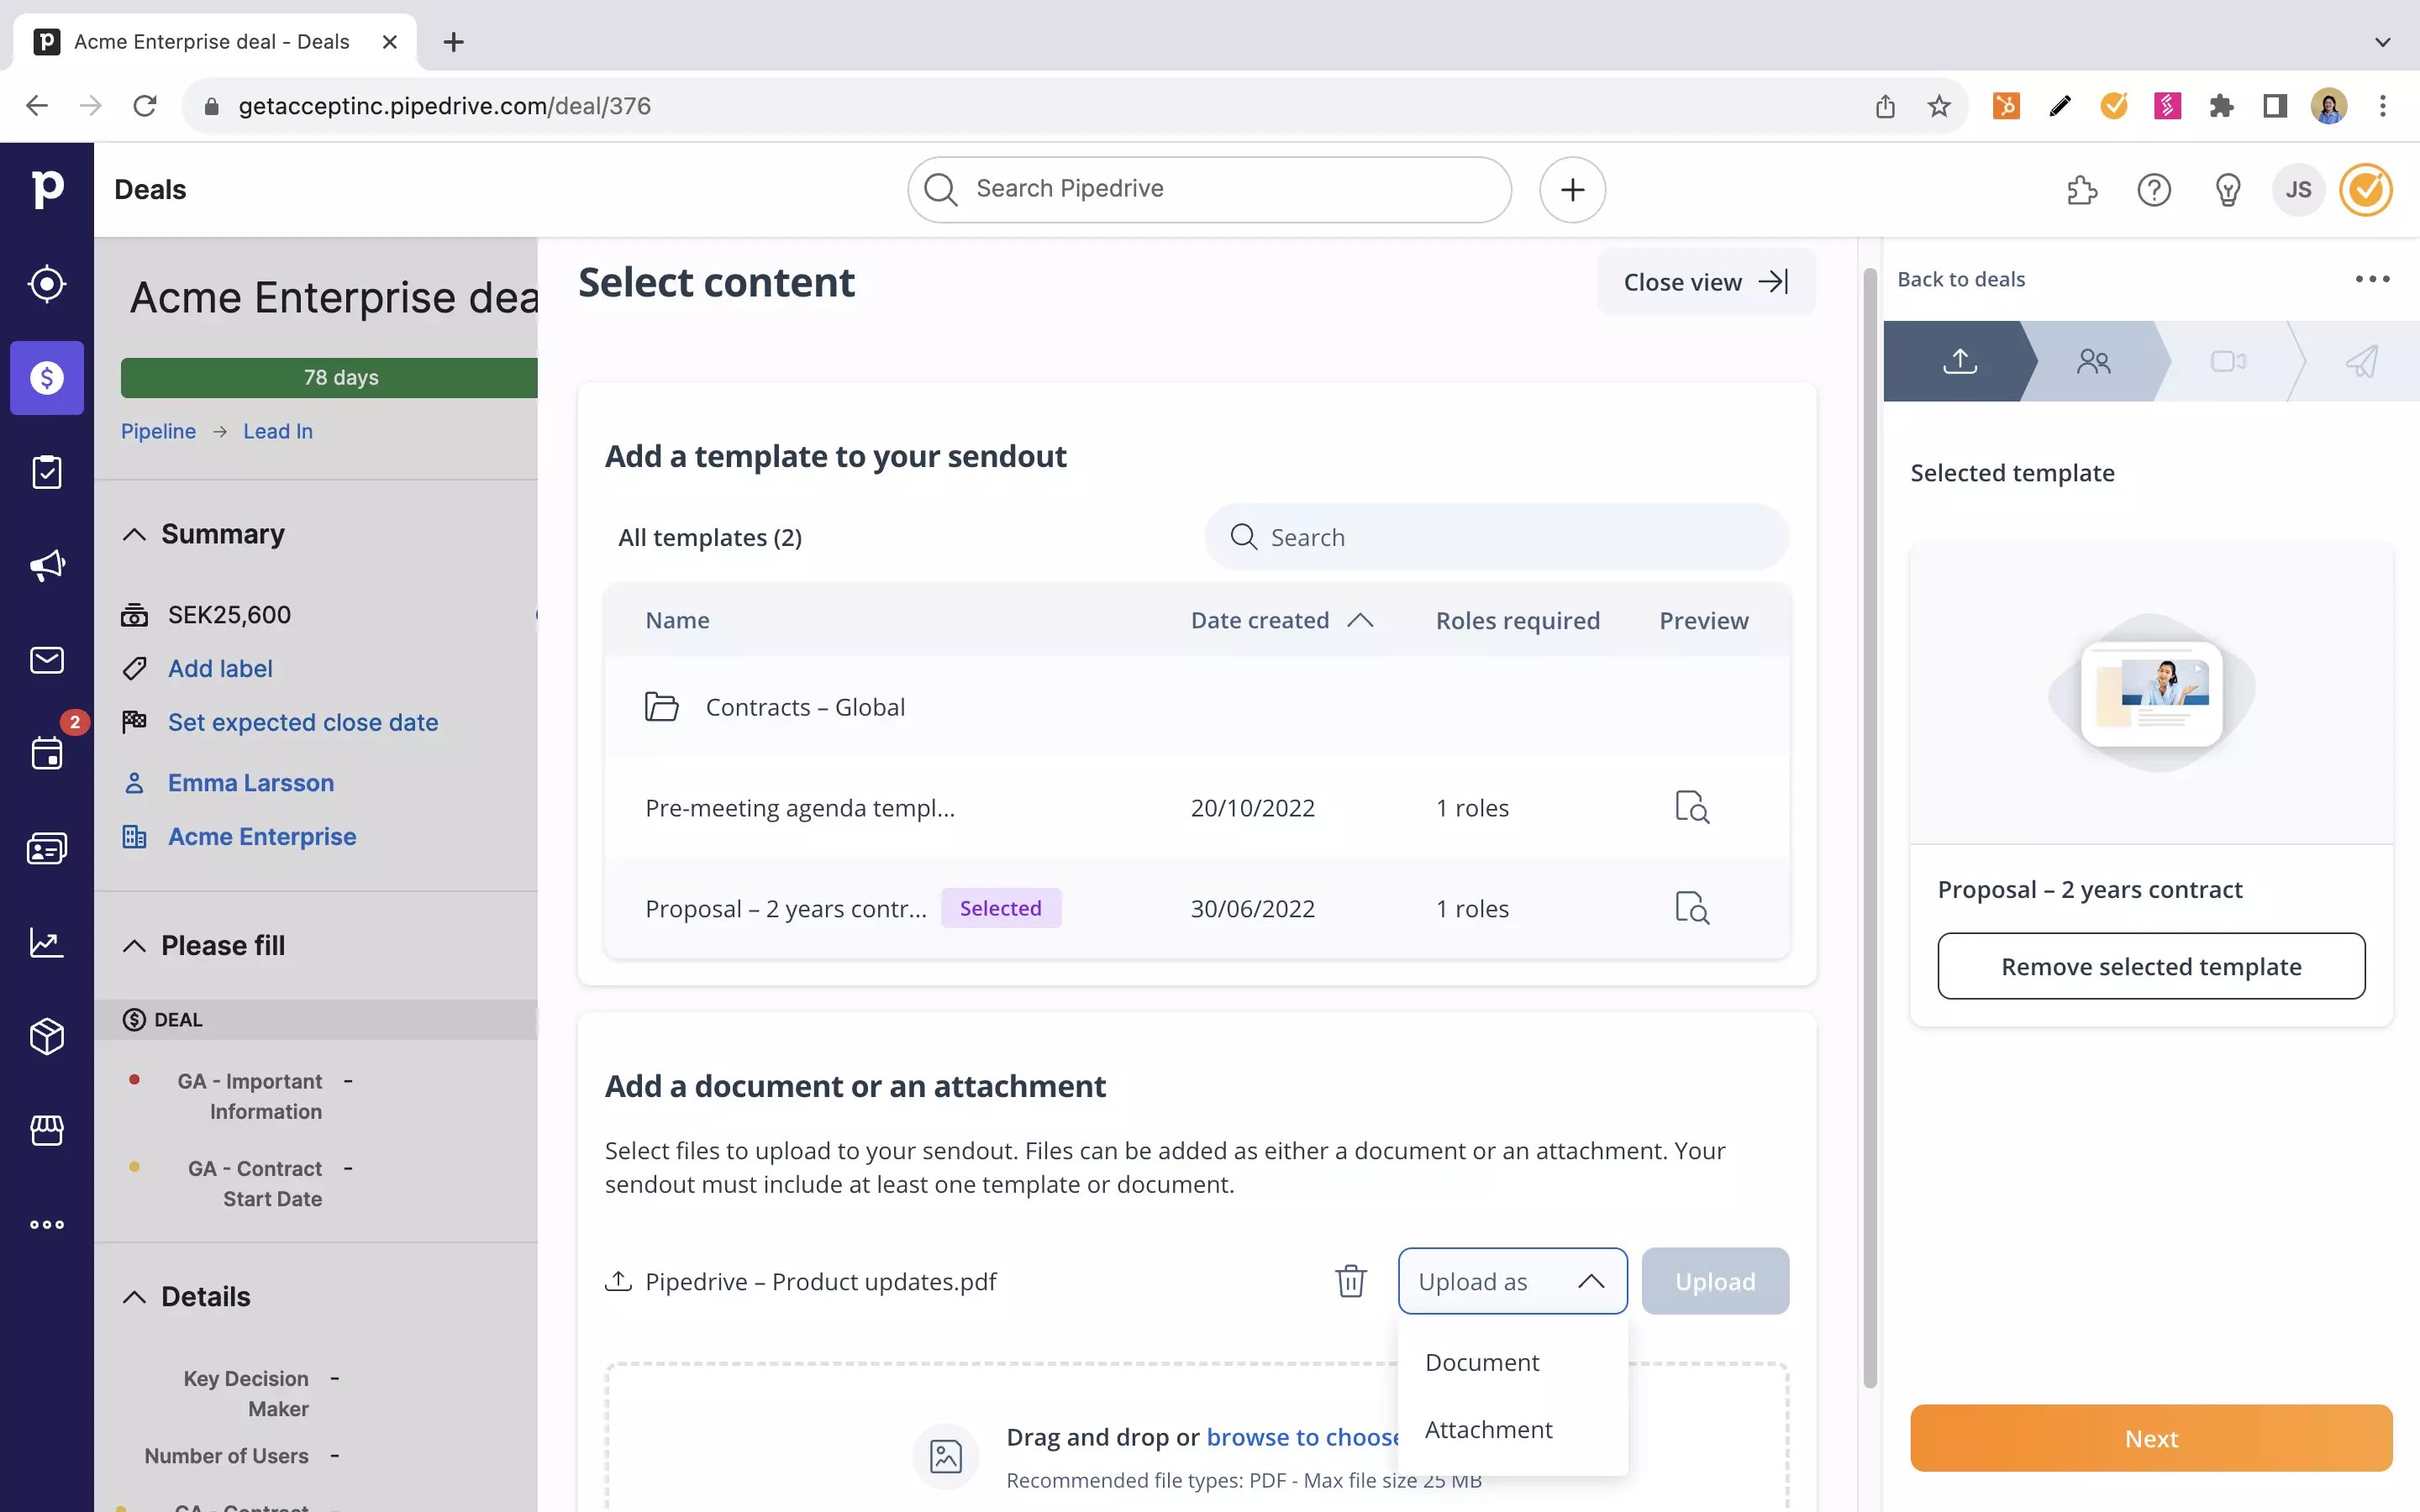
Task: Open Projects checklist icon in sidebar
Action: pyautogui.click(x=47, y=472)
